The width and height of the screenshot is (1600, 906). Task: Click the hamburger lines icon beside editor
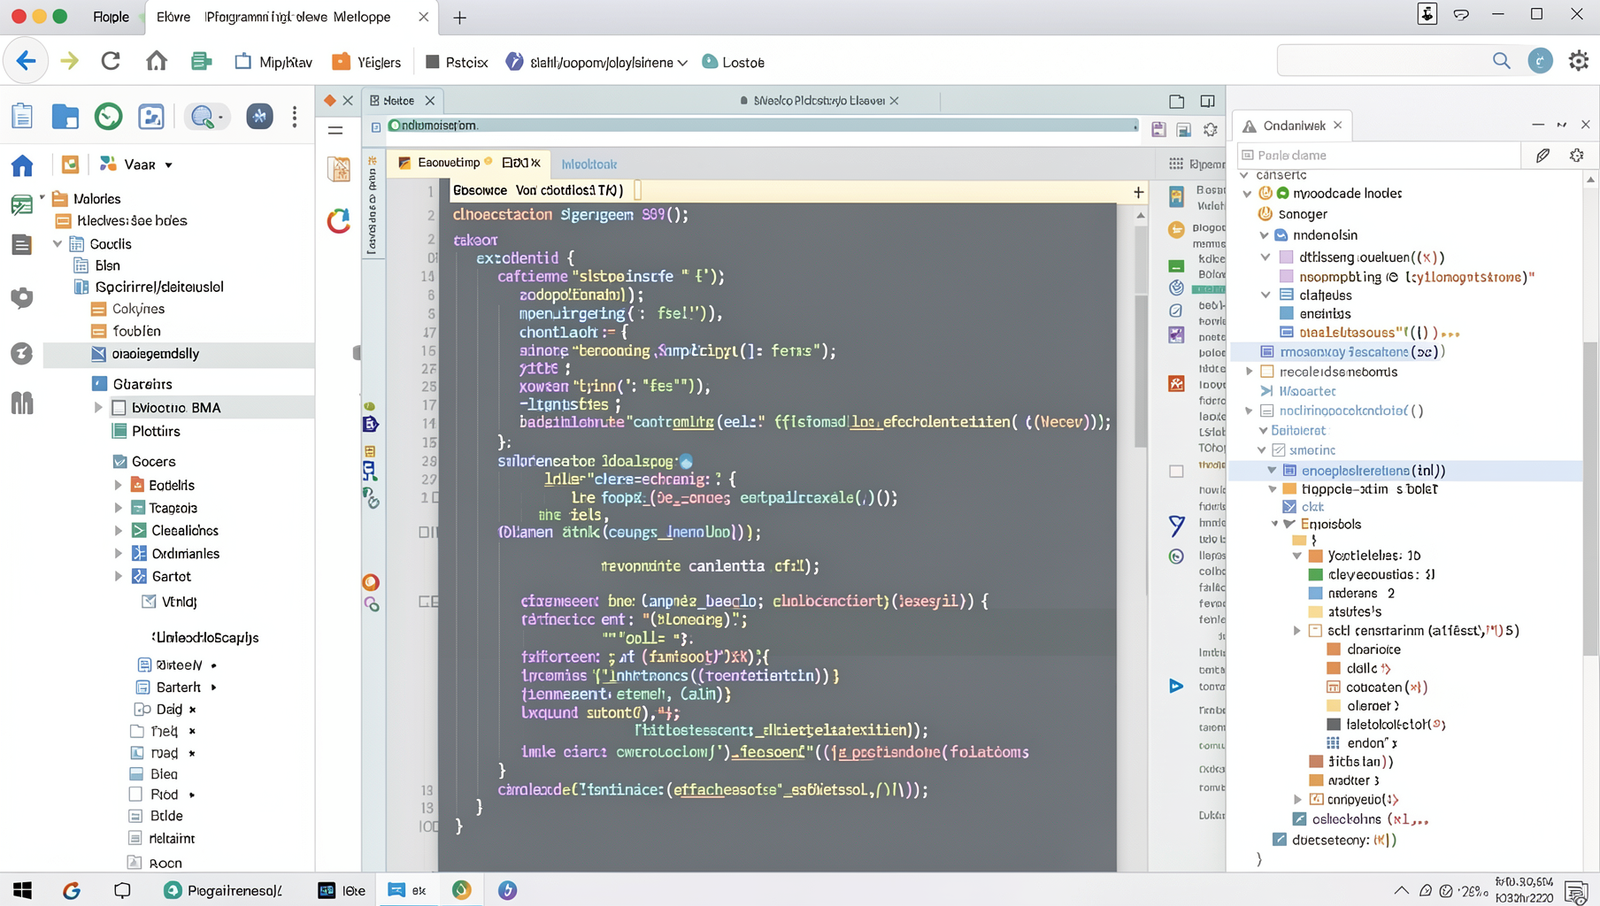tap(336, 130)
